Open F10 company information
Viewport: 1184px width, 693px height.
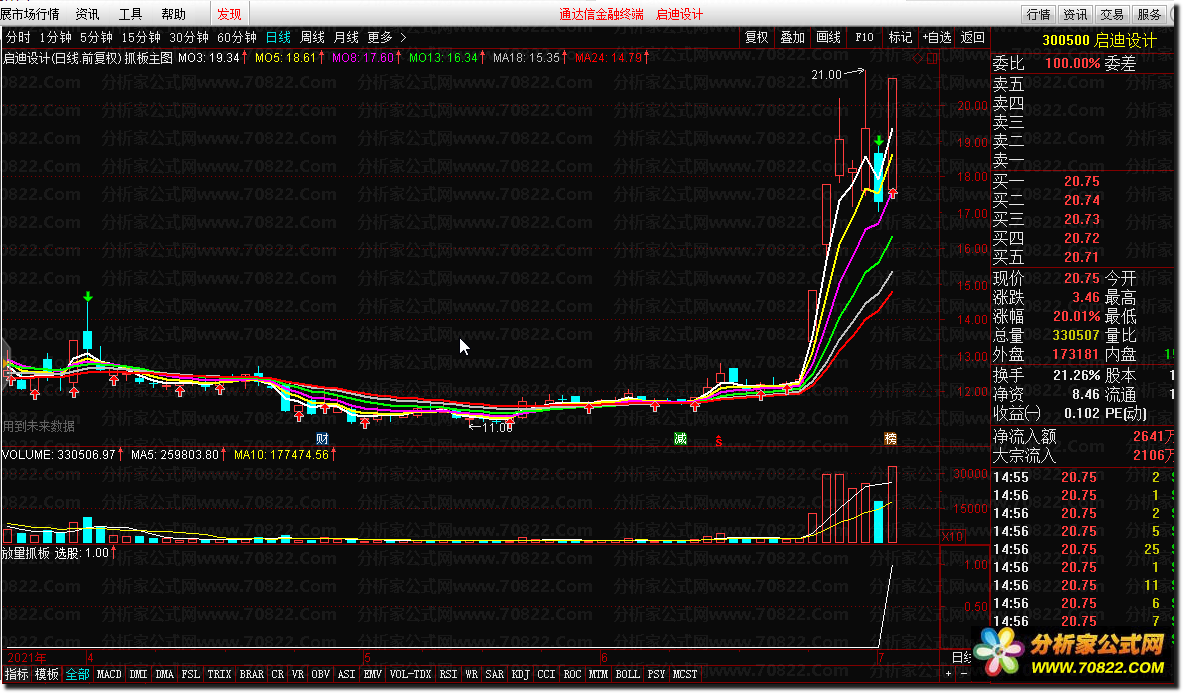point(864,37)
